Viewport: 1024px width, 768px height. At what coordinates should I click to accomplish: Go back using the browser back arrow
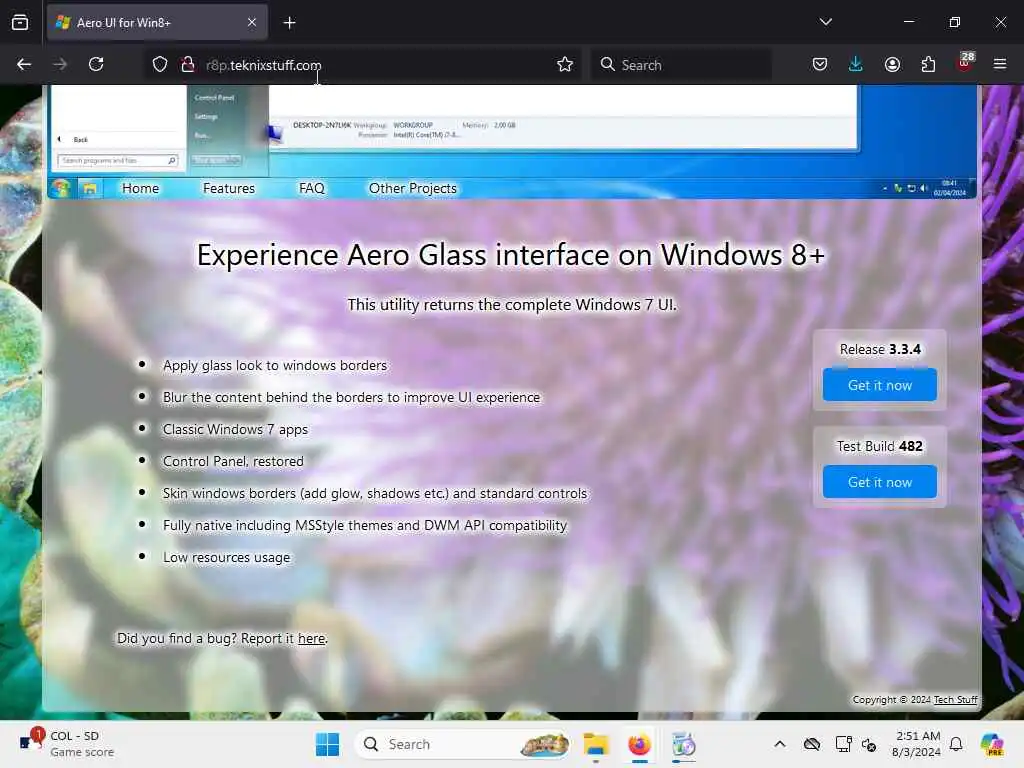[x=24, y=64]
